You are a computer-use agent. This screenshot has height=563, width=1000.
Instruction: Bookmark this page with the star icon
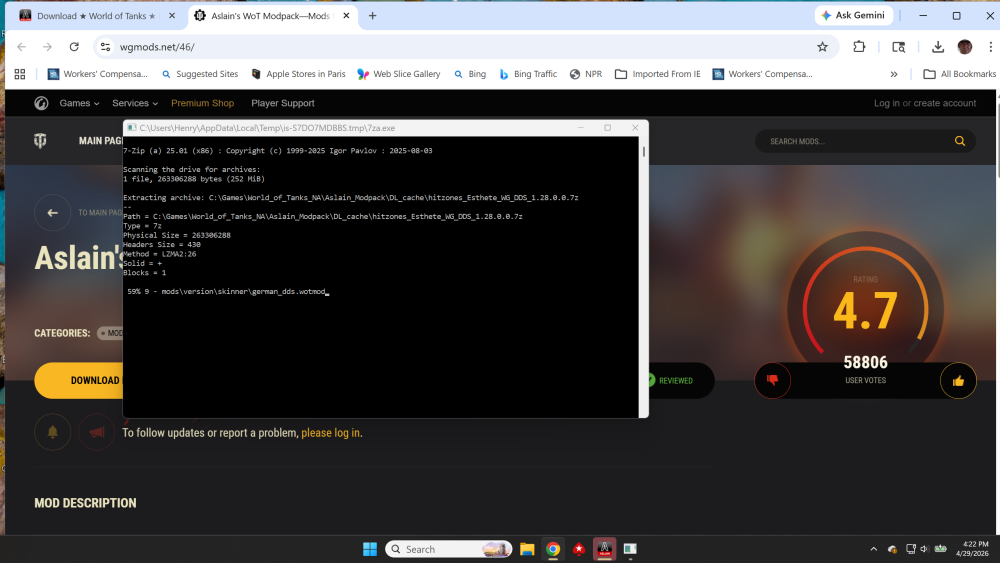[823, 47]
